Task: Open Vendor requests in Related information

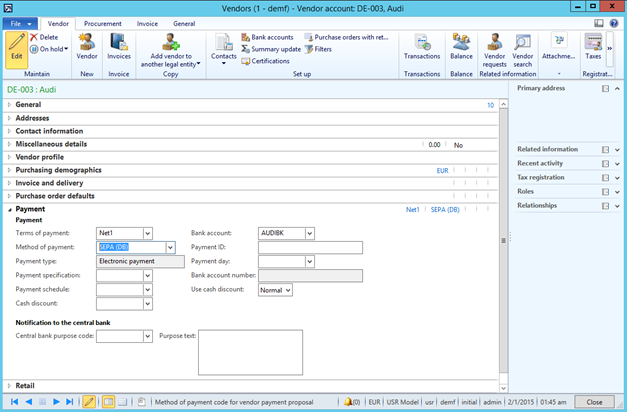Action: pos(494,47)
